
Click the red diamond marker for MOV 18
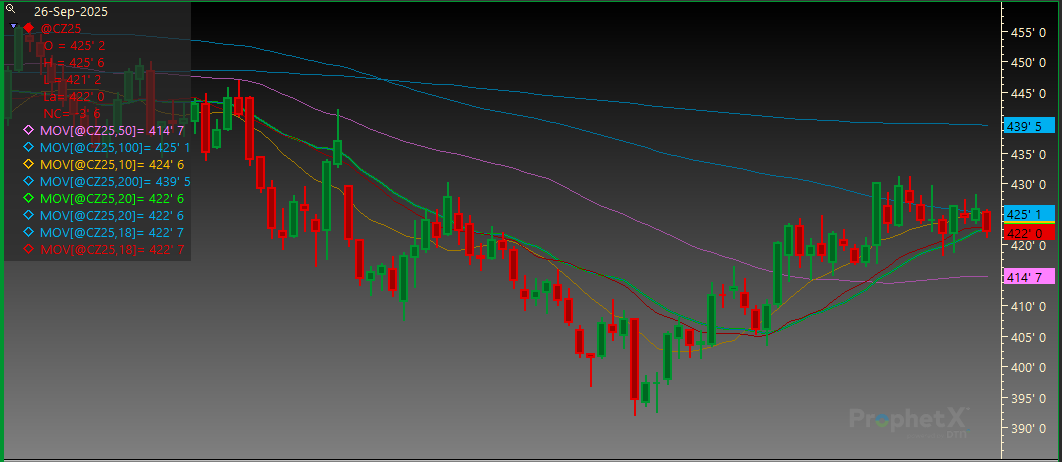click(28, 249)
